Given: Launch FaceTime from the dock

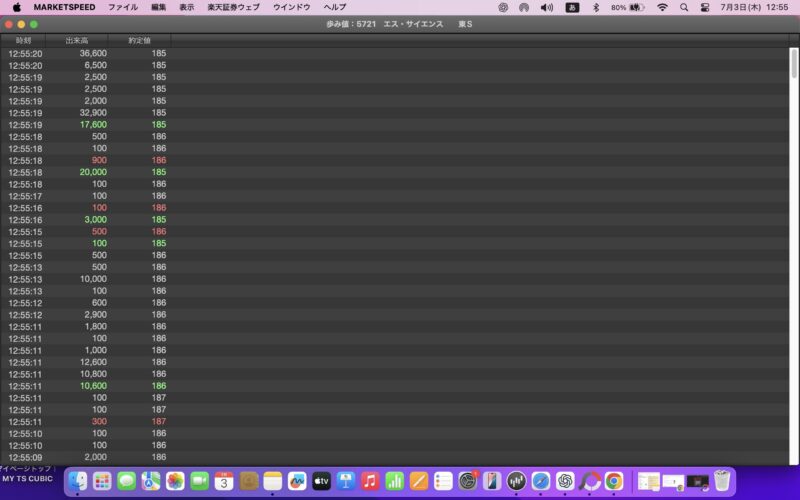Looking at the screenshot, I should (x=199, y=481).
